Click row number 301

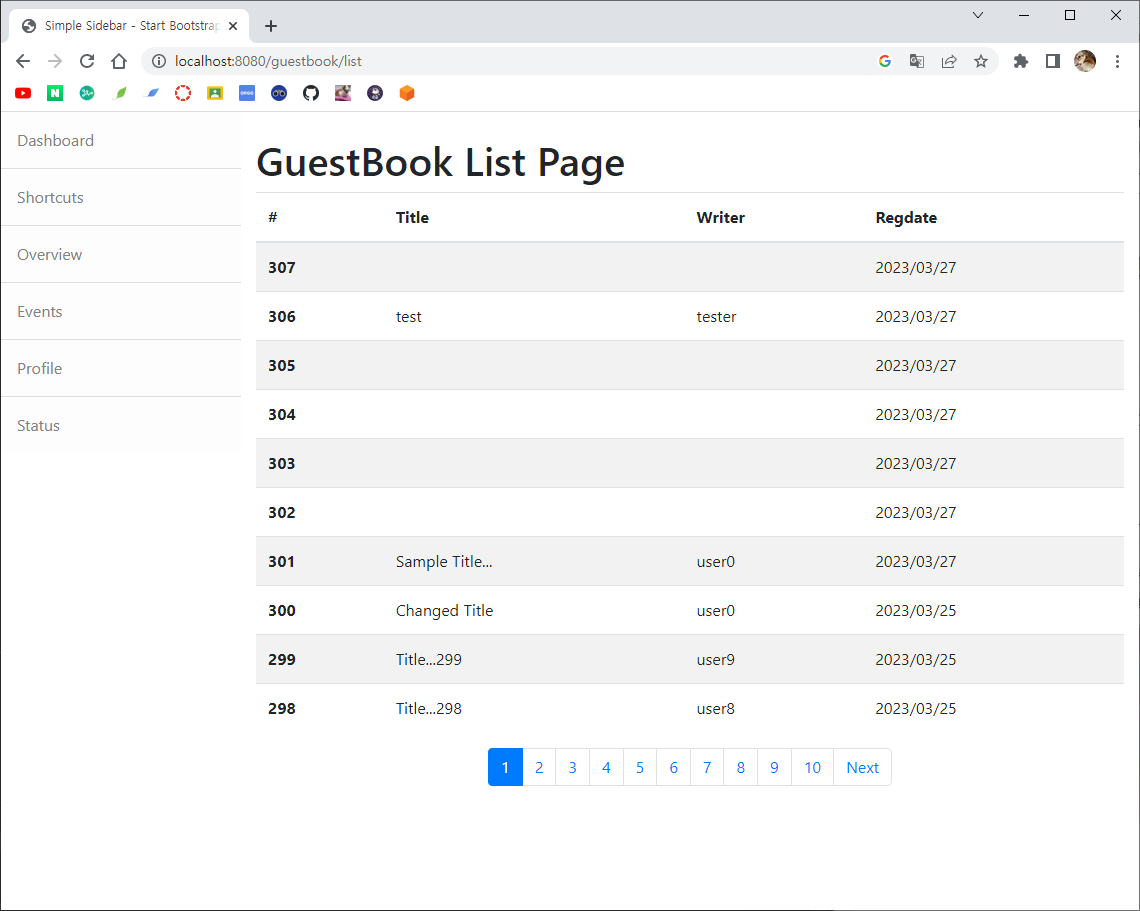[281, 561]
